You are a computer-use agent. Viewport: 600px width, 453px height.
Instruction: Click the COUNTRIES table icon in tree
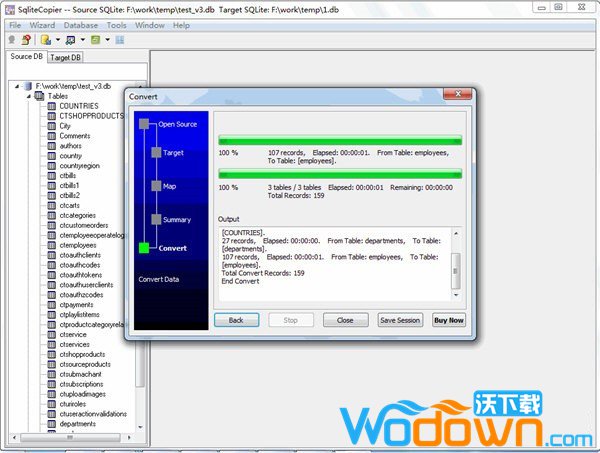(x=52, y=106)
